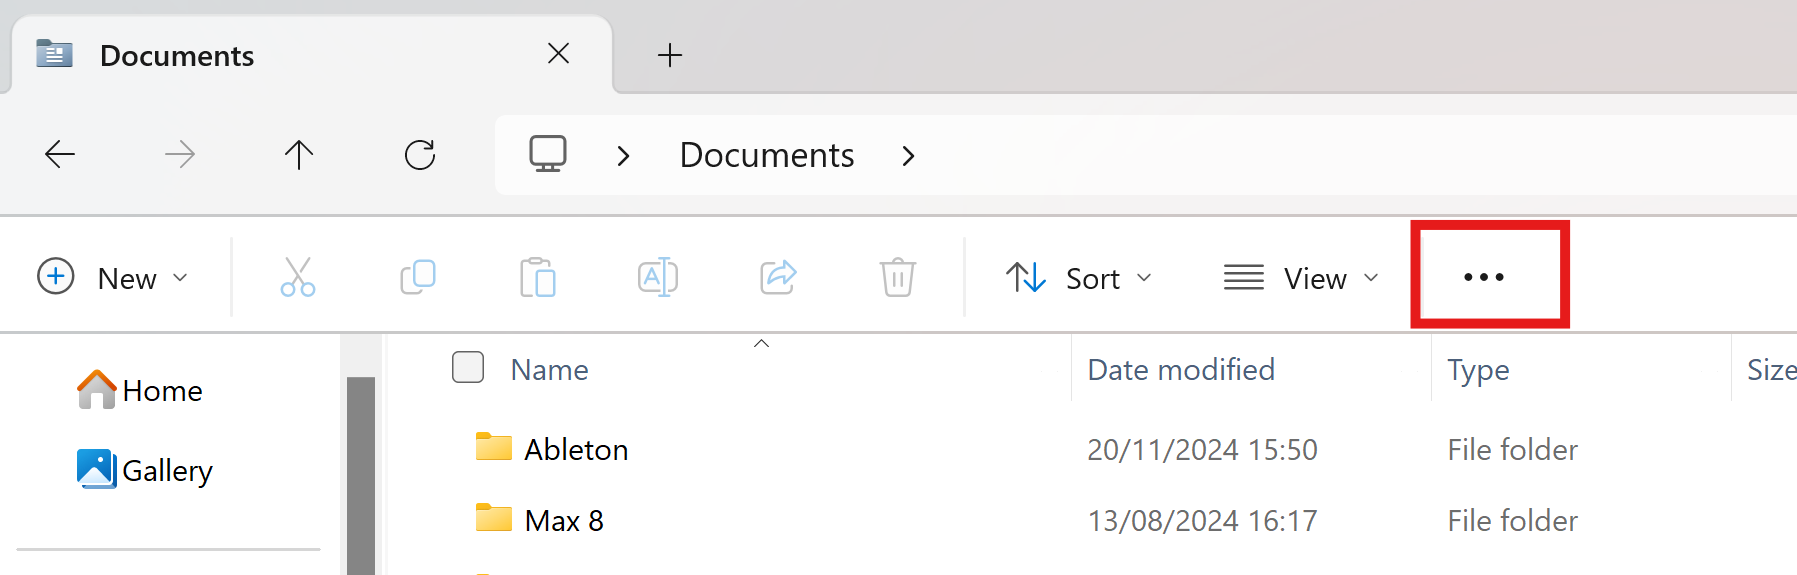
Task: Expand chevron after the monitor icon
Action: pyautogui.click(x=624, y=155)
